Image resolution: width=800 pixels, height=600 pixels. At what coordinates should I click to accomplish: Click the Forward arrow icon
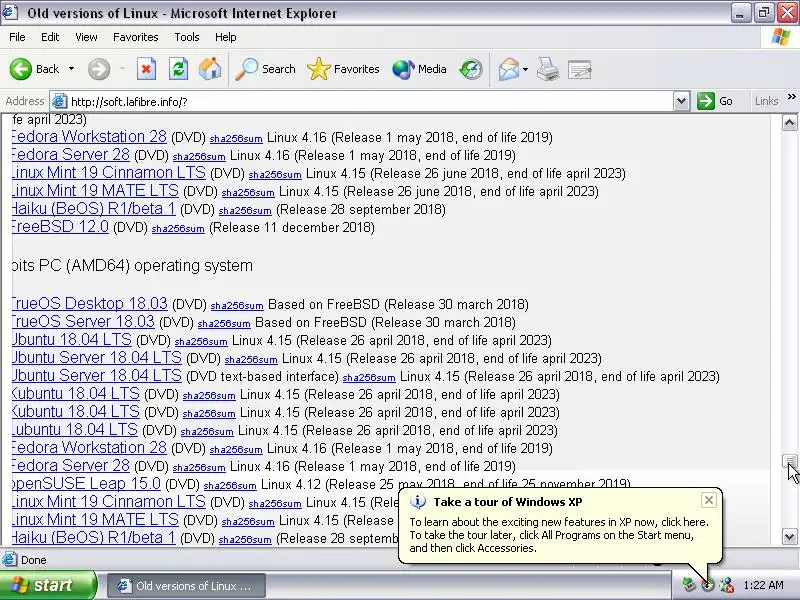tap(99, 69)
